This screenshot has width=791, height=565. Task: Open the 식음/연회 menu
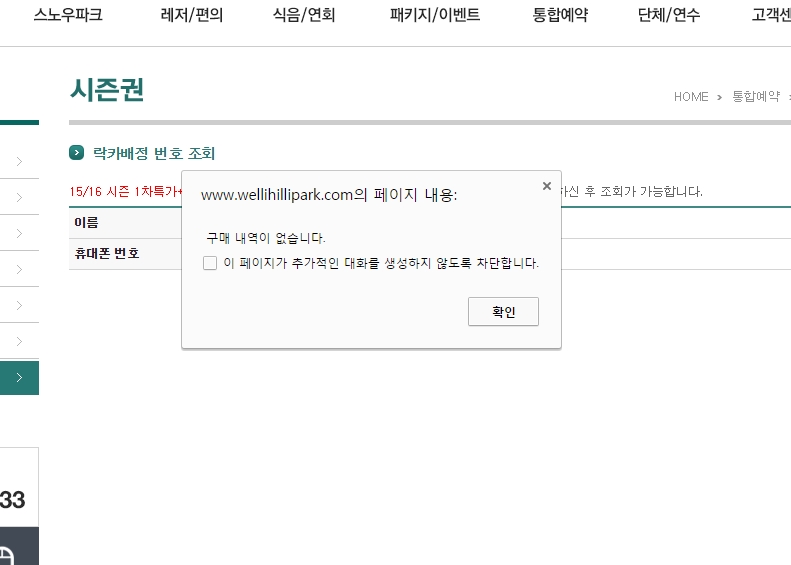304,15
